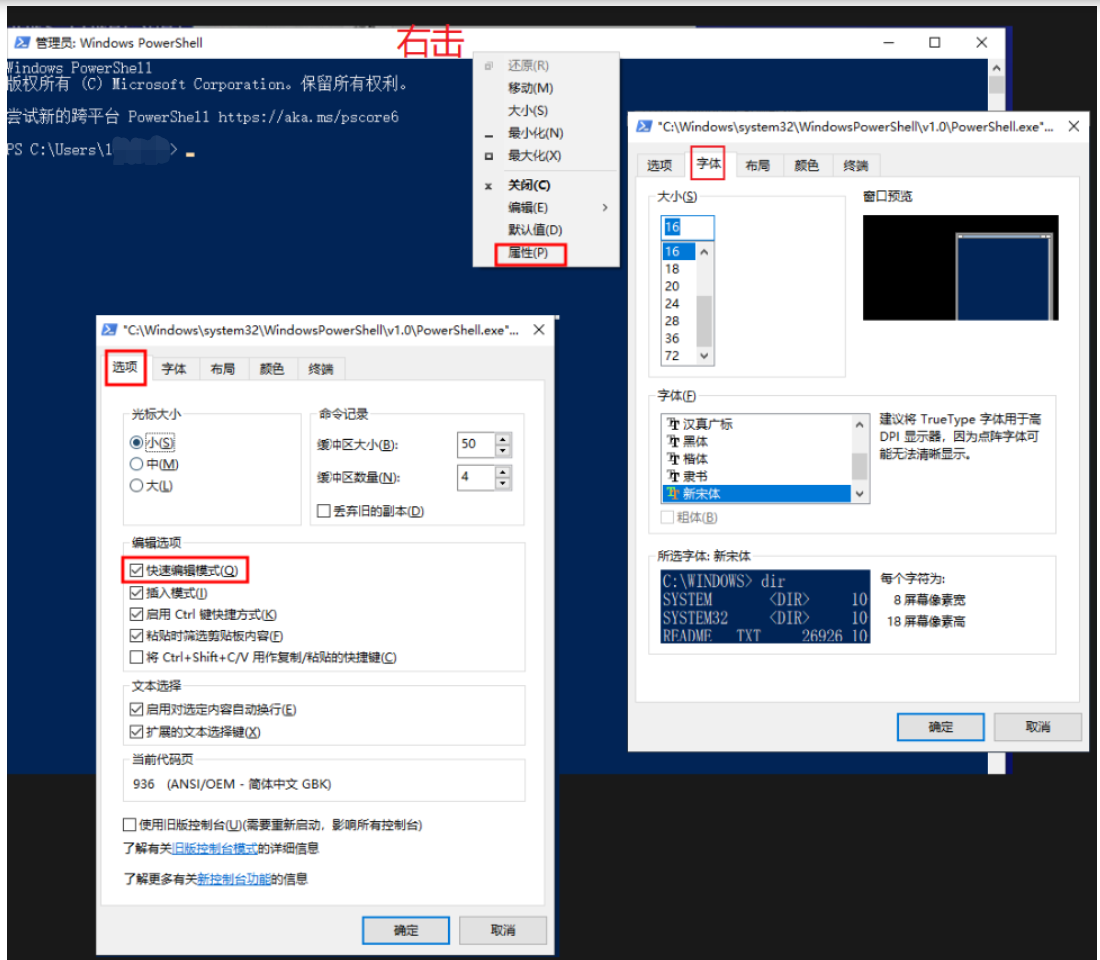
Task: Open the 字体 tab in the Options dialog
Action: click(174, 369)
